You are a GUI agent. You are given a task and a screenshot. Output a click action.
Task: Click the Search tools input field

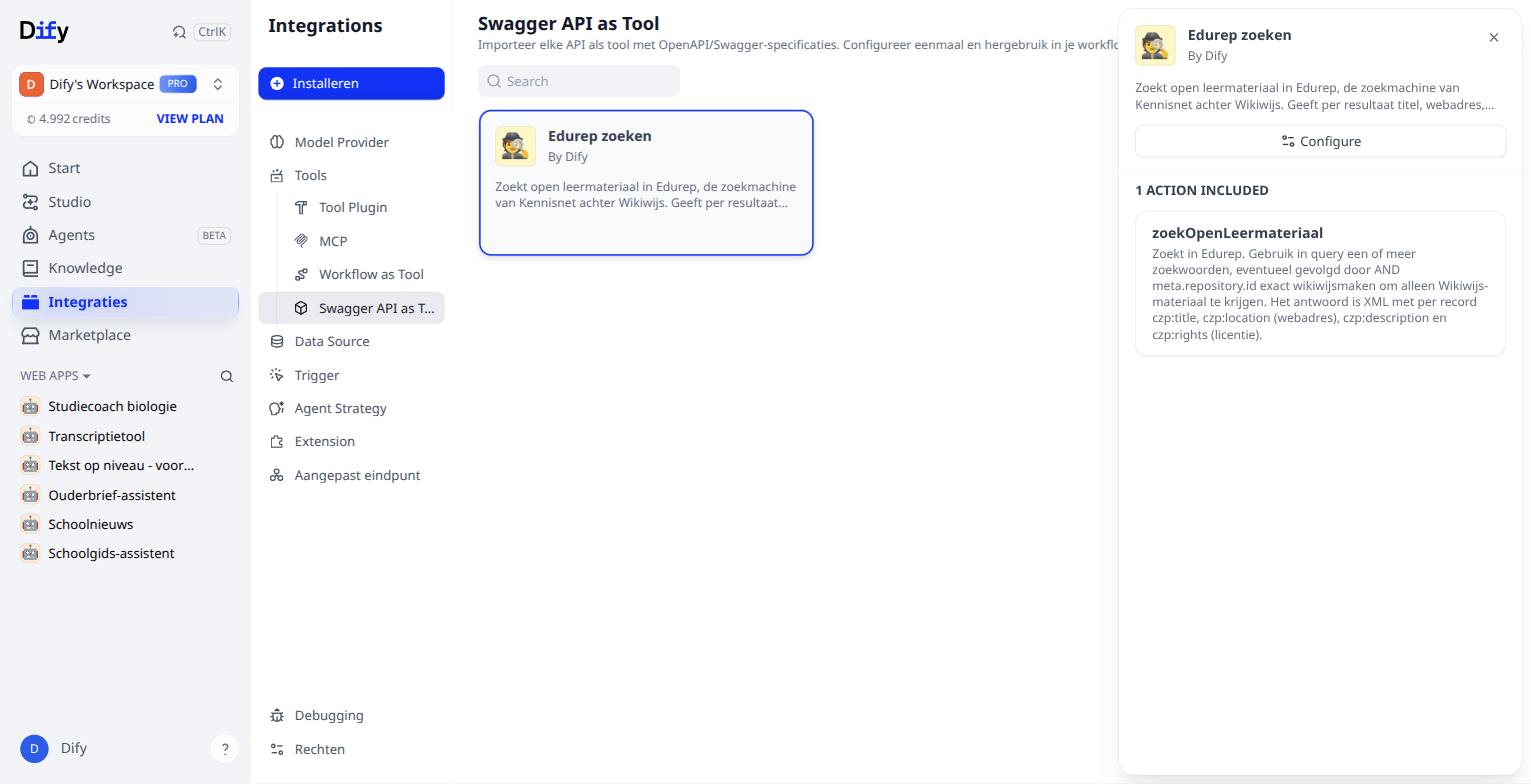[x=579, y=81]
